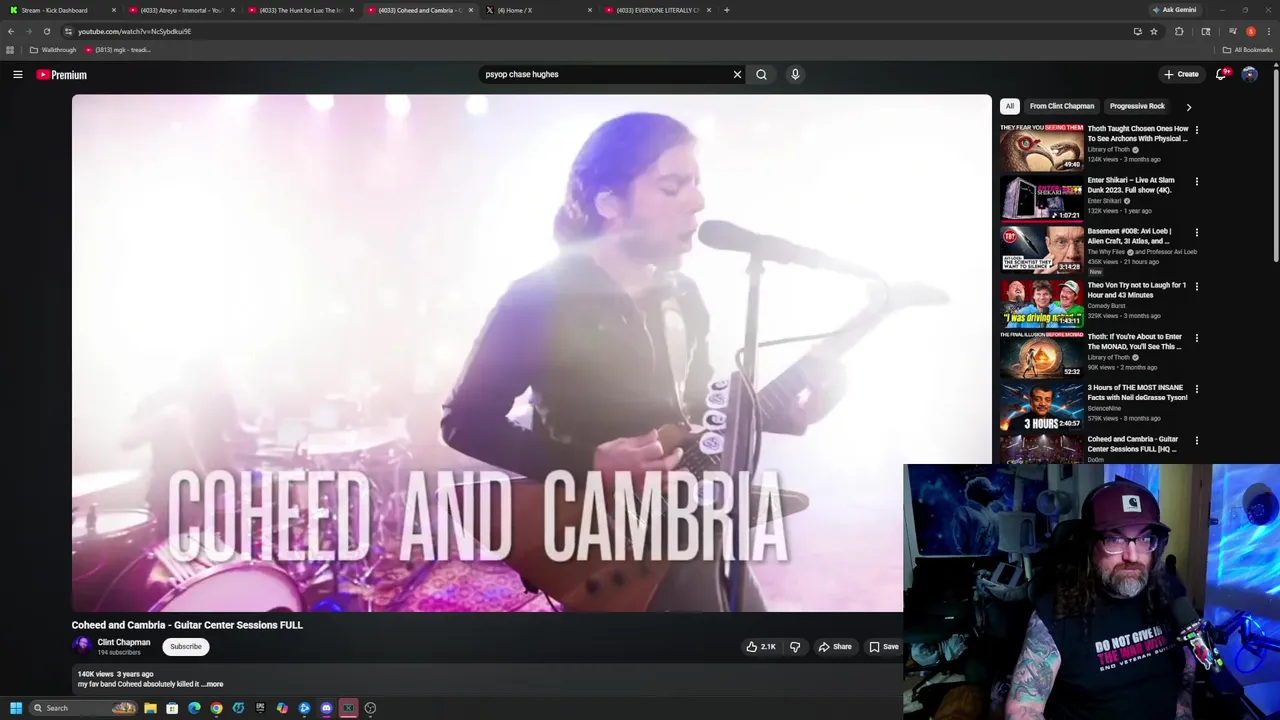The width and height of the screenshot is (1280, 720).
Task: Switch to Google Chrome on the taskbar
Action: coord(216,708)
